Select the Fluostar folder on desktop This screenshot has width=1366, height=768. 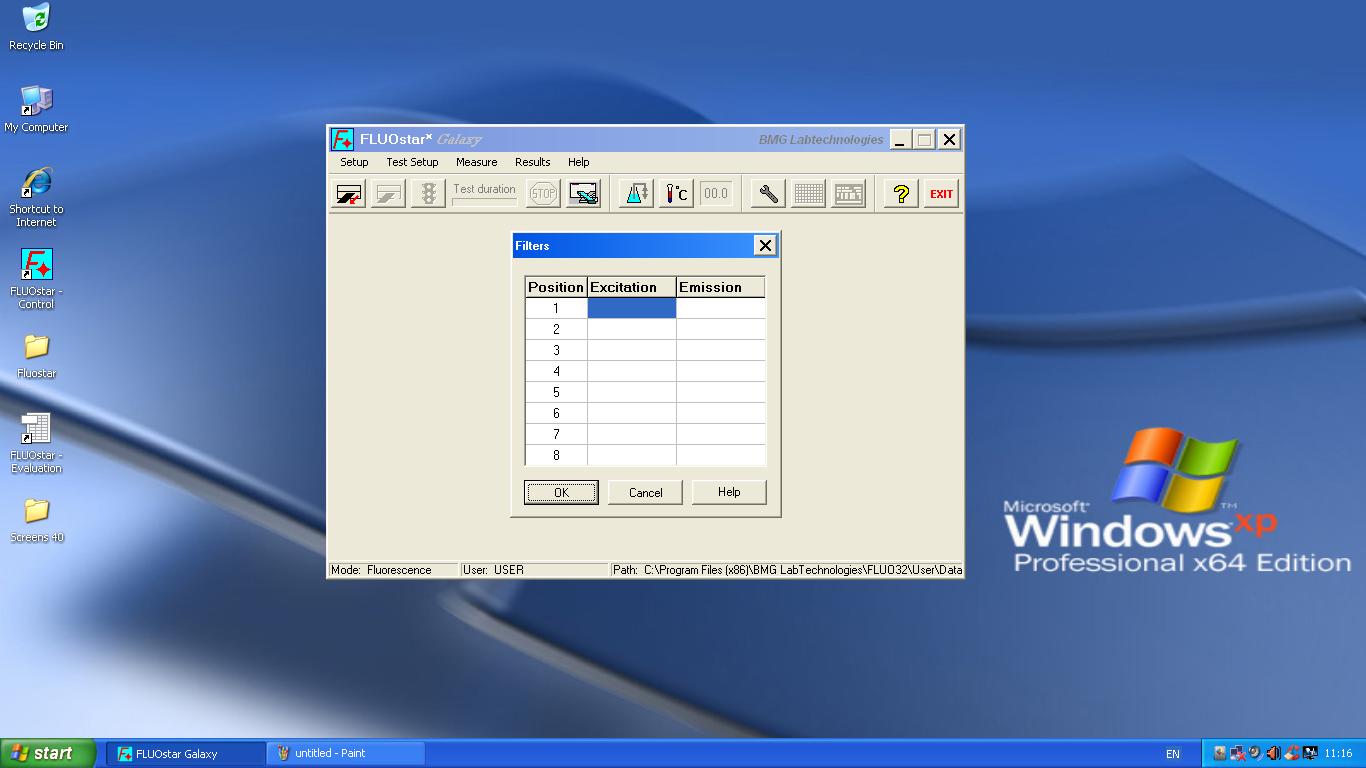[36, 356]
